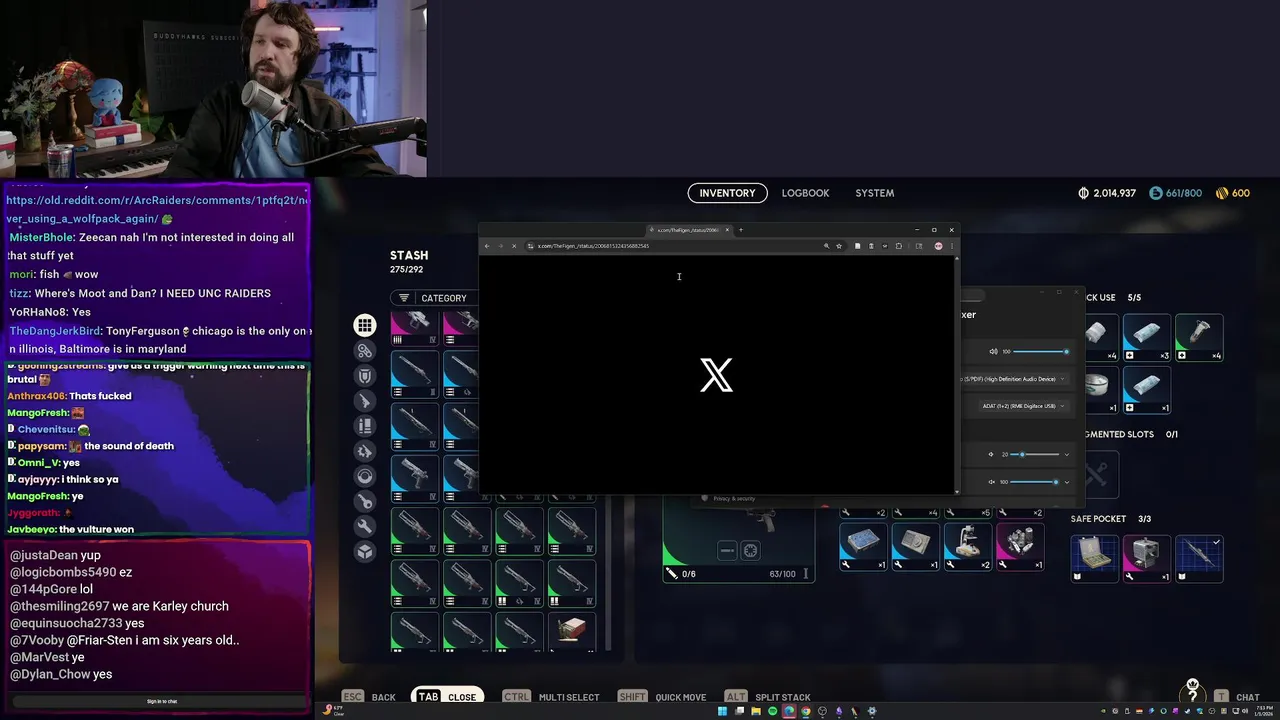1280x720 pixels.
Task: Select the case item in Safe Pocket
Action: 1095,557
